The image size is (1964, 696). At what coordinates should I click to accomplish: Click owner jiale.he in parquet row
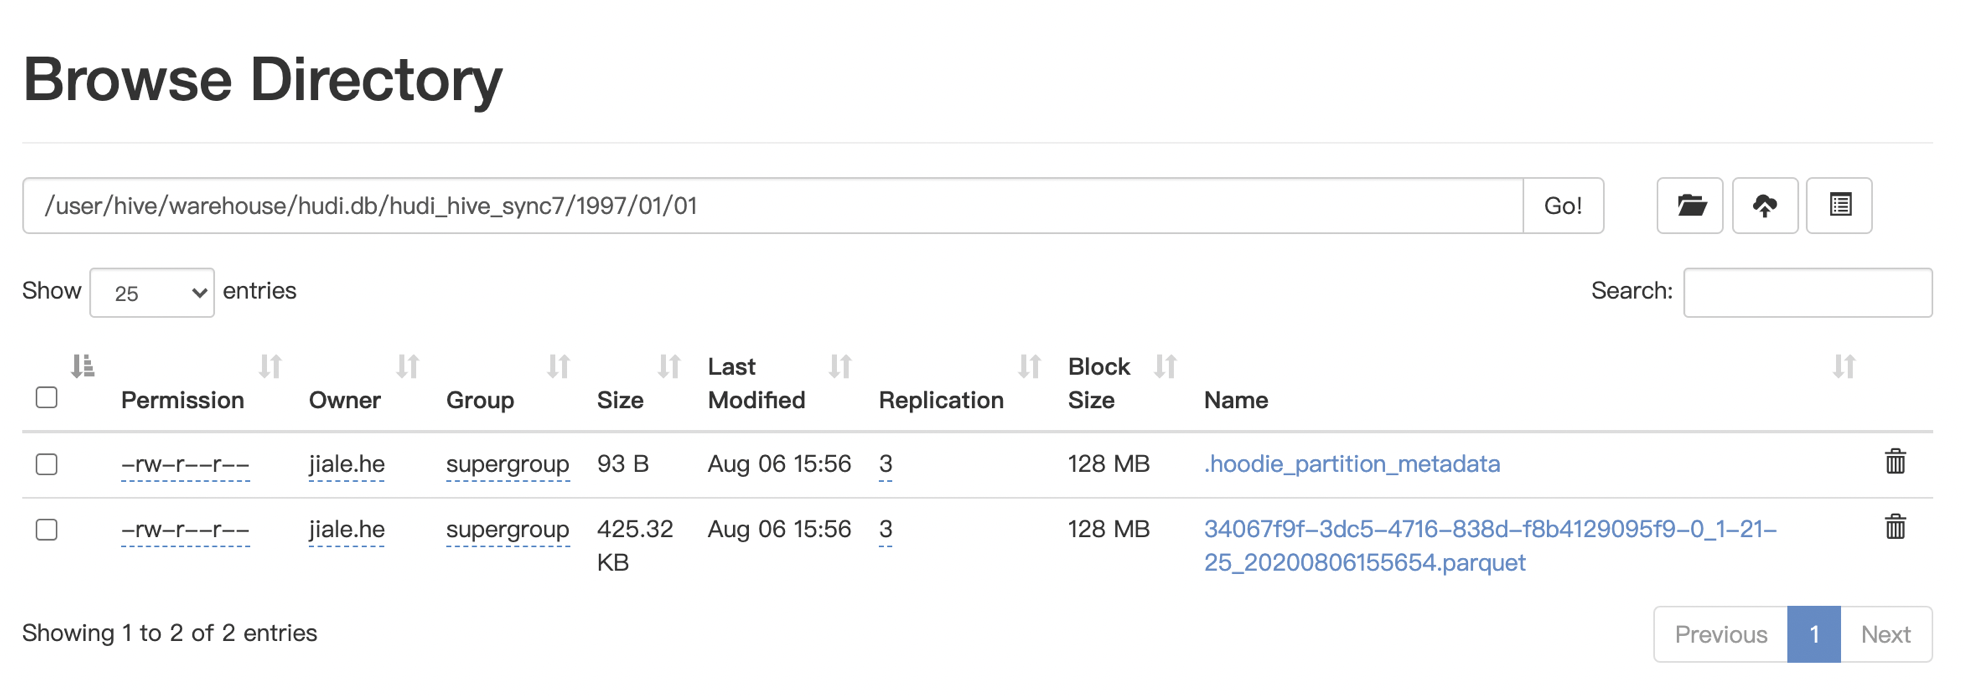(347, 529)
